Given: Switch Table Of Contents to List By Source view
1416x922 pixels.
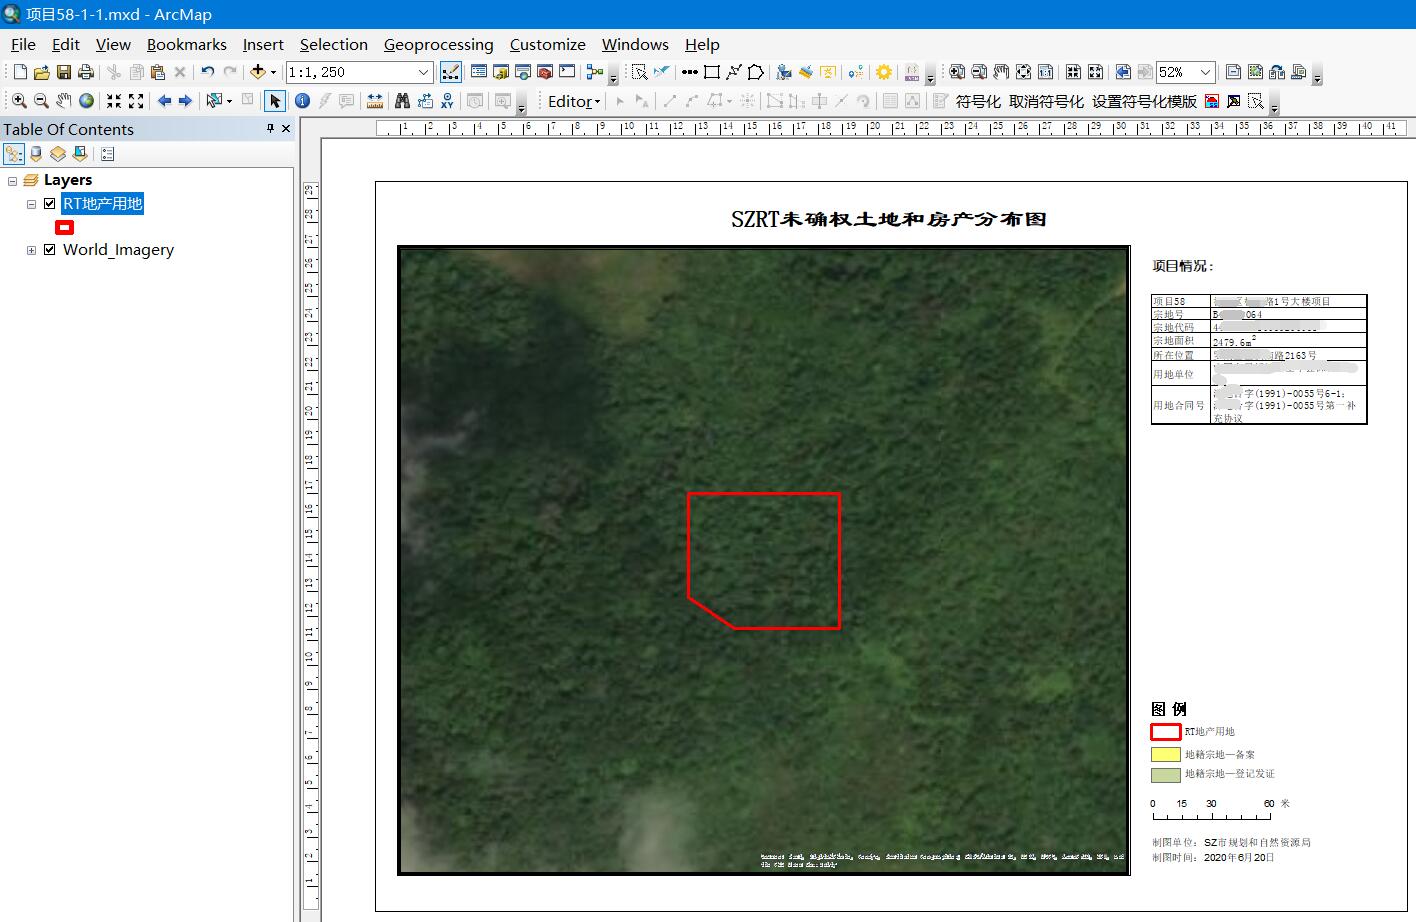Looking at the screenshot, I should [36, 153].
